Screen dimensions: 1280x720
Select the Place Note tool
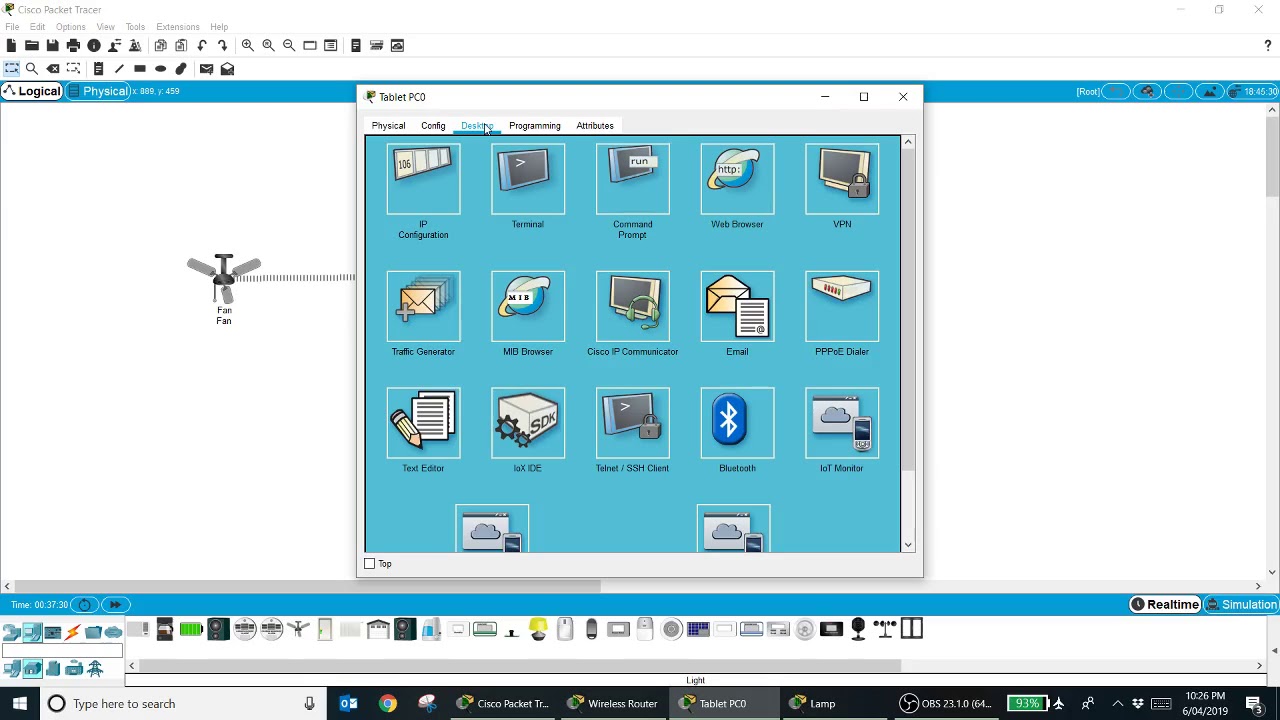click(x=98, y=69)
